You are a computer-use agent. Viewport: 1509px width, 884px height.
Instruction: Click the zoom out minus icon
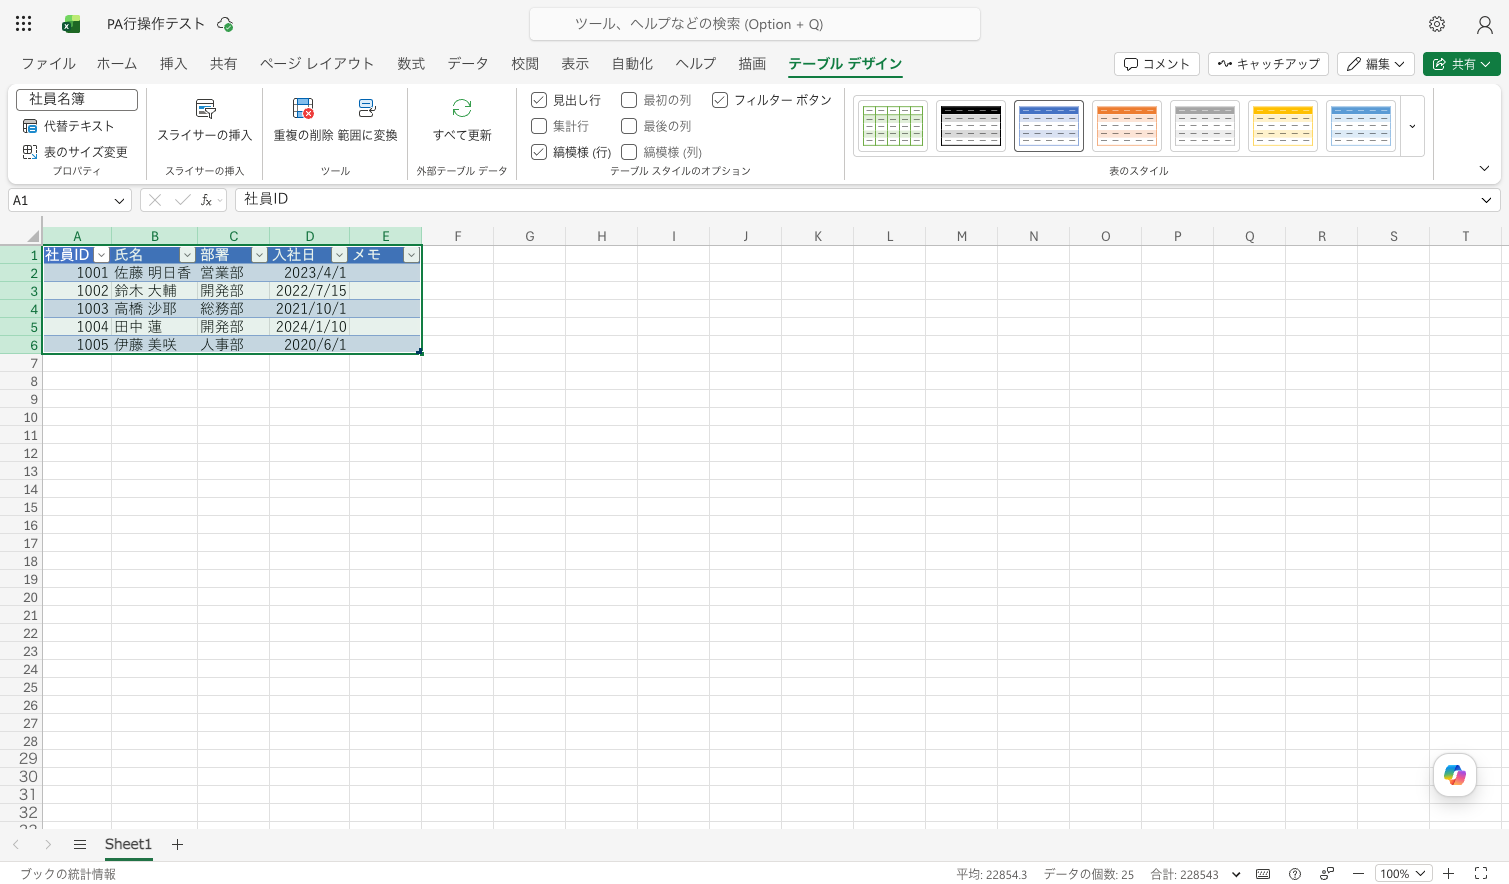tap(1358, 874)
